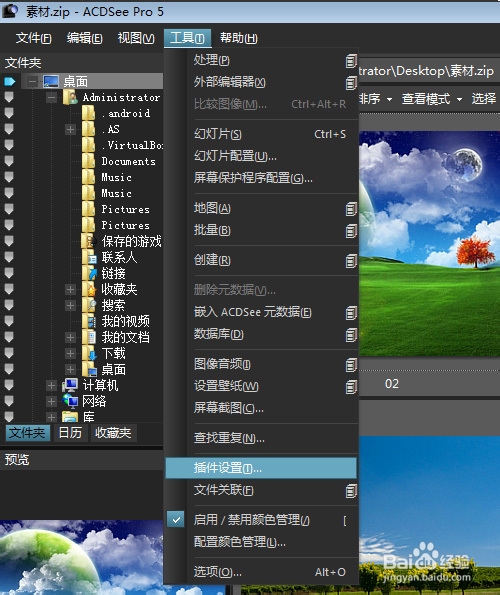This screenshot has height=595, width=500.
Task: Collapse the Administrator folder node
Action: click(x=51, y=98)
